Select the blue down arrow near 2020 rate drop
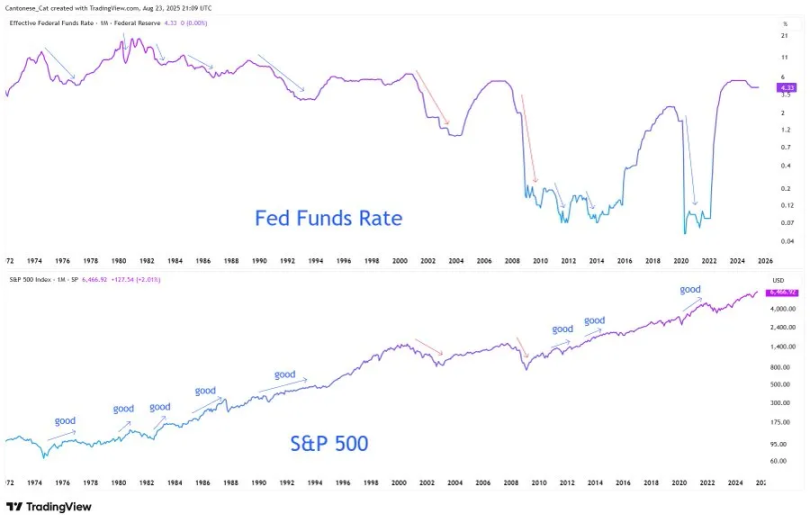The width and height of the screenshot is (810, 523). pyautogui.click(x=690, y=148)
